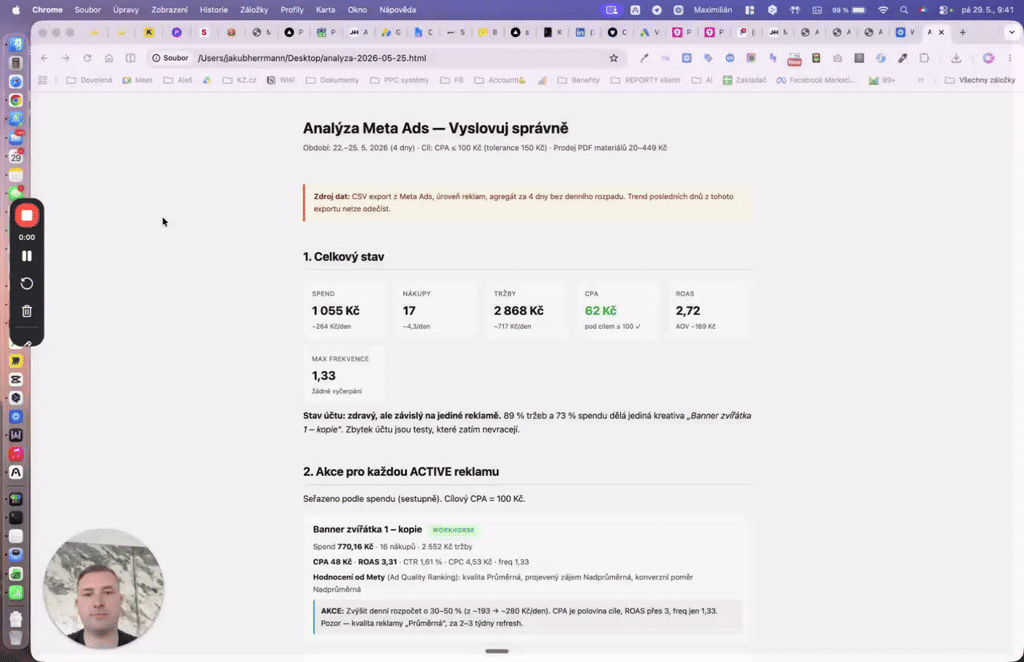Open the Záložky menu
The width and height of the screenshot is (1024, 662).
[x=254, y=10]
